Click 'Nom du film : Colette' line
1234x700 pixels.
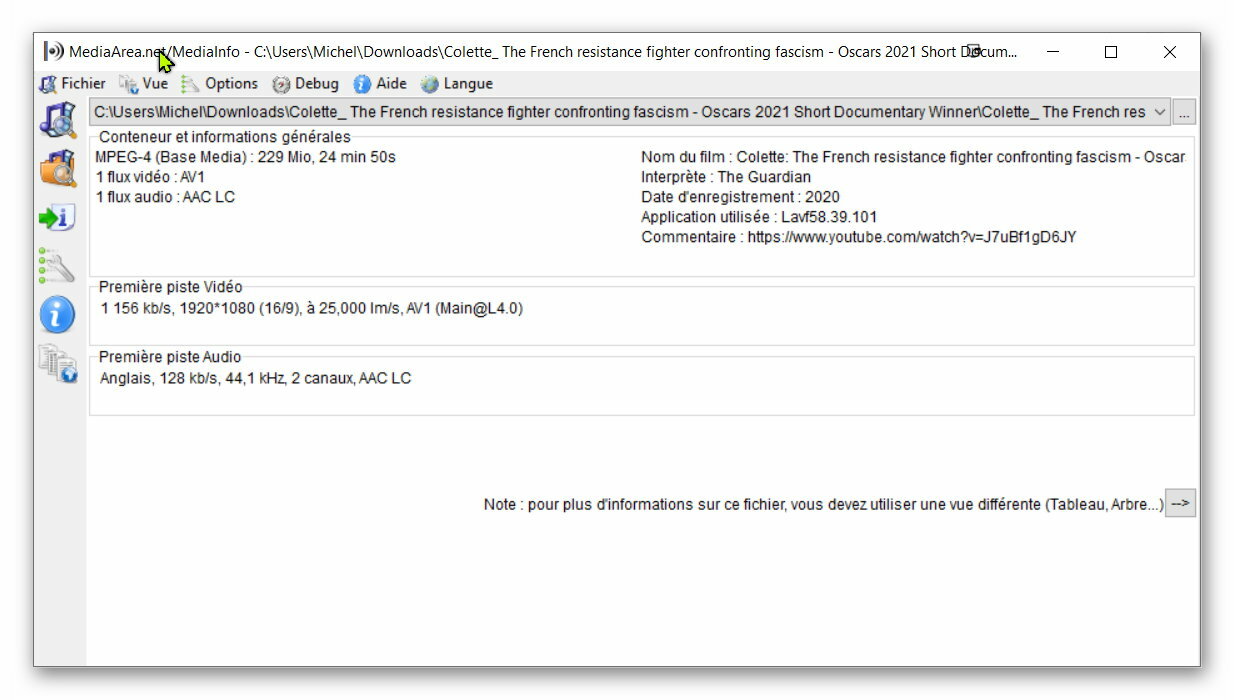(x=913, y=157)
